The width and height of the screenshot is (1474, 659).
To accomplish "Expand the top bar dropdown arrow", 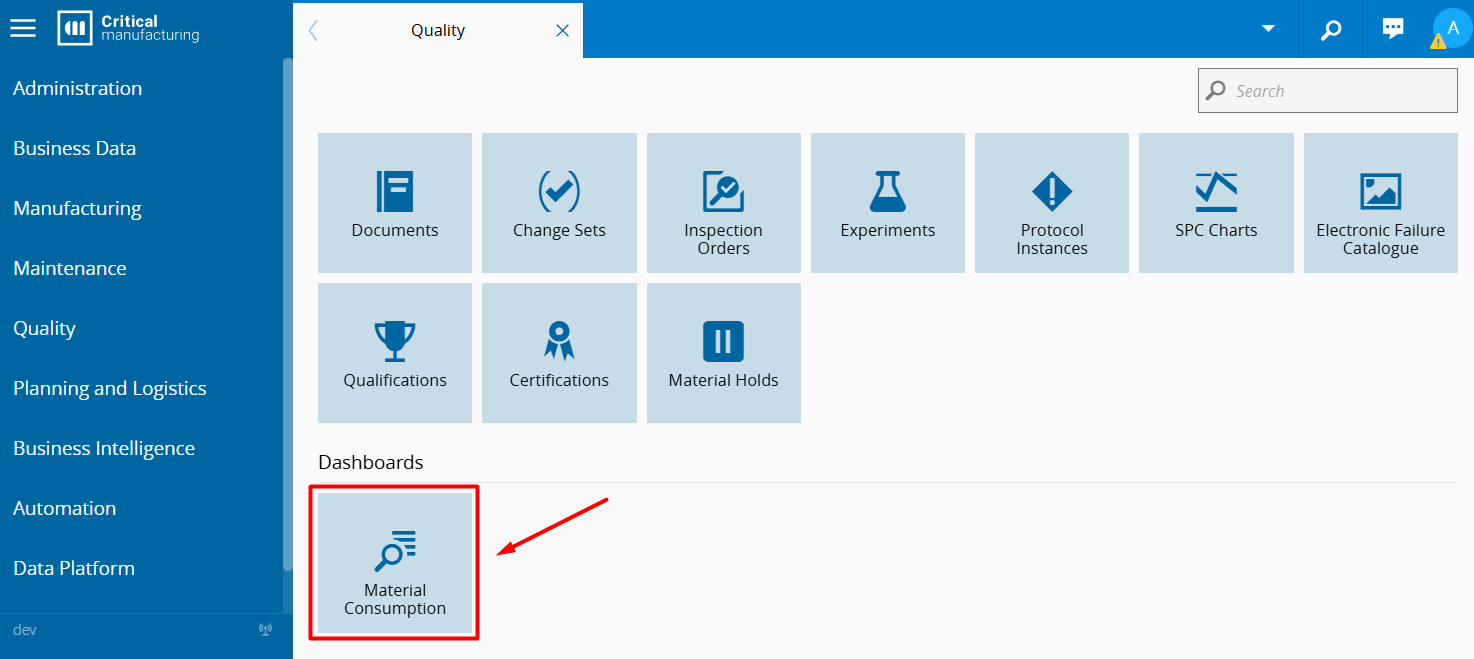I will [1268, 28].
